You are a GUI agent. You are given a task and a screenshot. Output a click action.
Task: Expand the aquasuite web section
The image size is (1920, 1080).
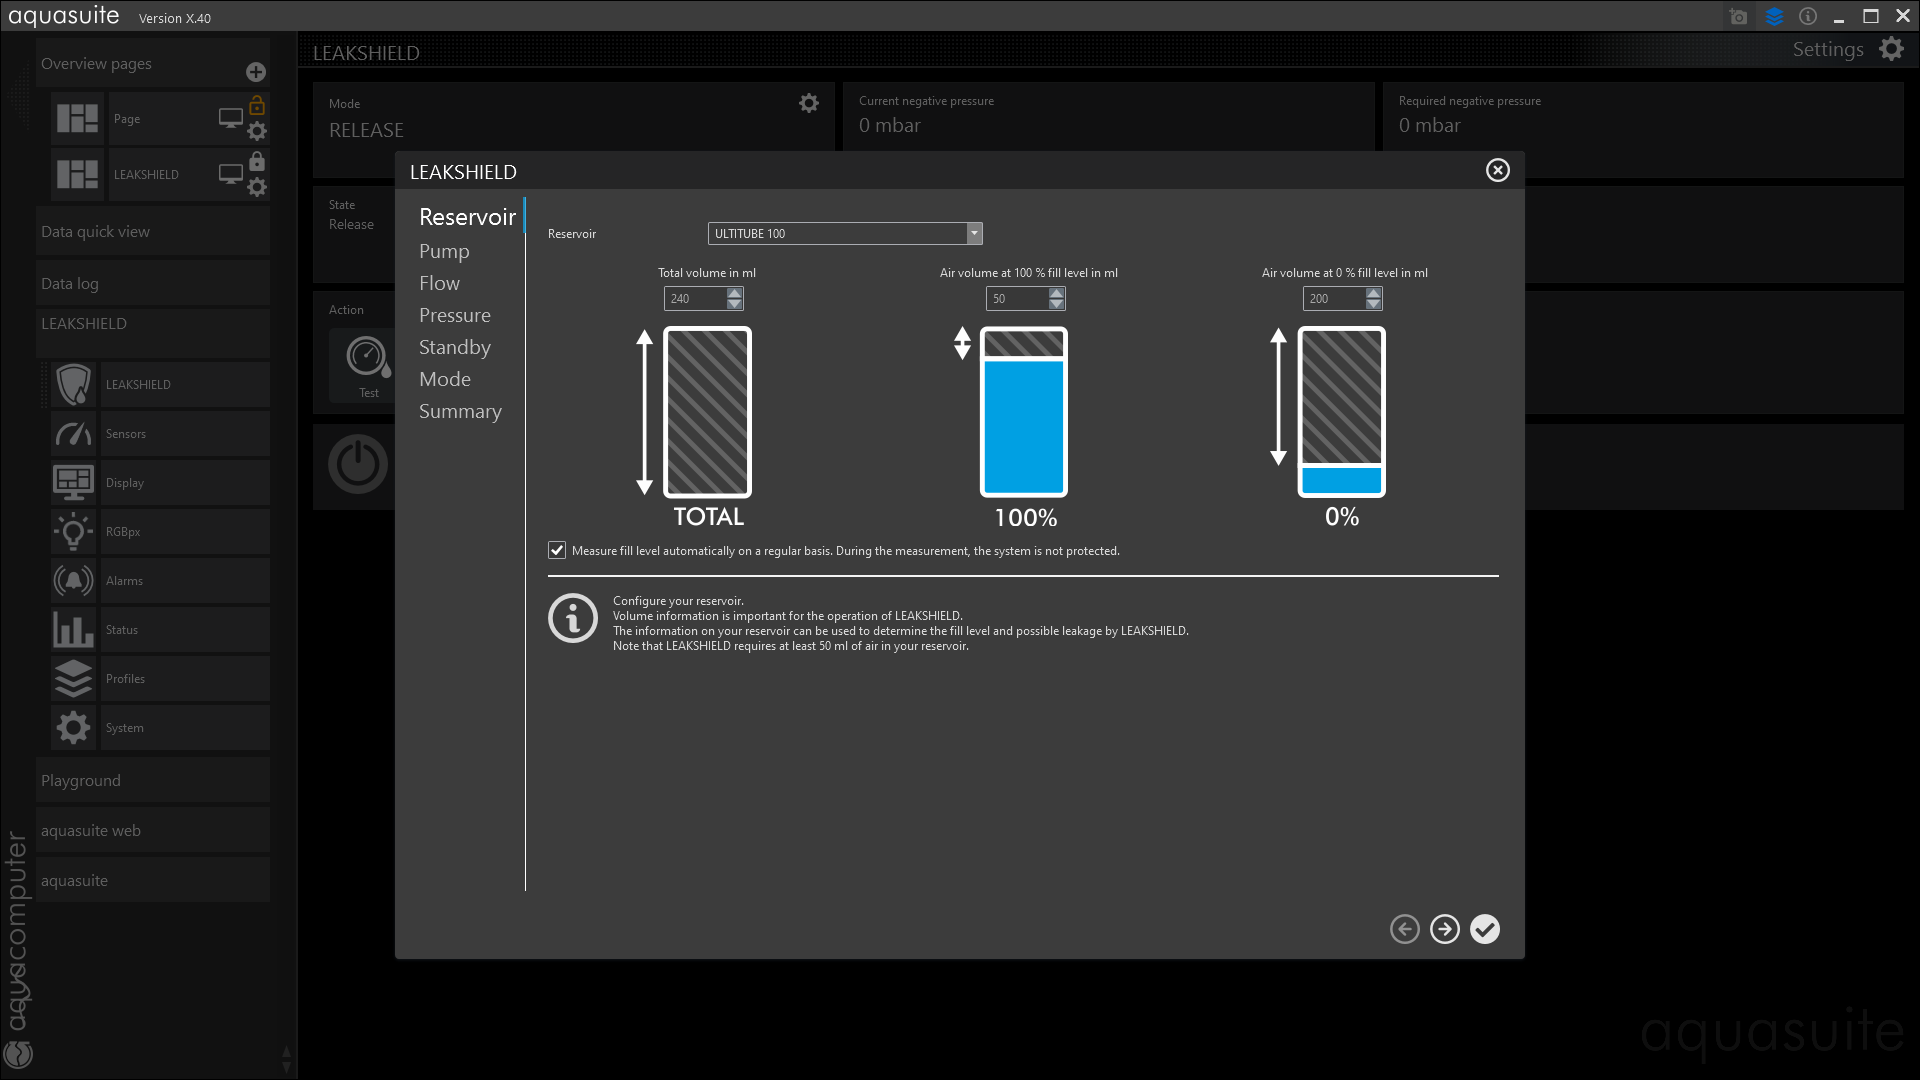[153, 831]
